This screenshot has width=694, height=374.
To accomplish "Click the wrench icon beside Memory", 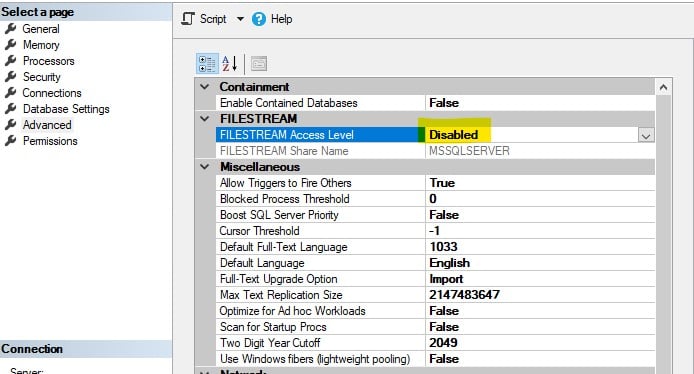I will pyautogui.click(x=11, y=45).
